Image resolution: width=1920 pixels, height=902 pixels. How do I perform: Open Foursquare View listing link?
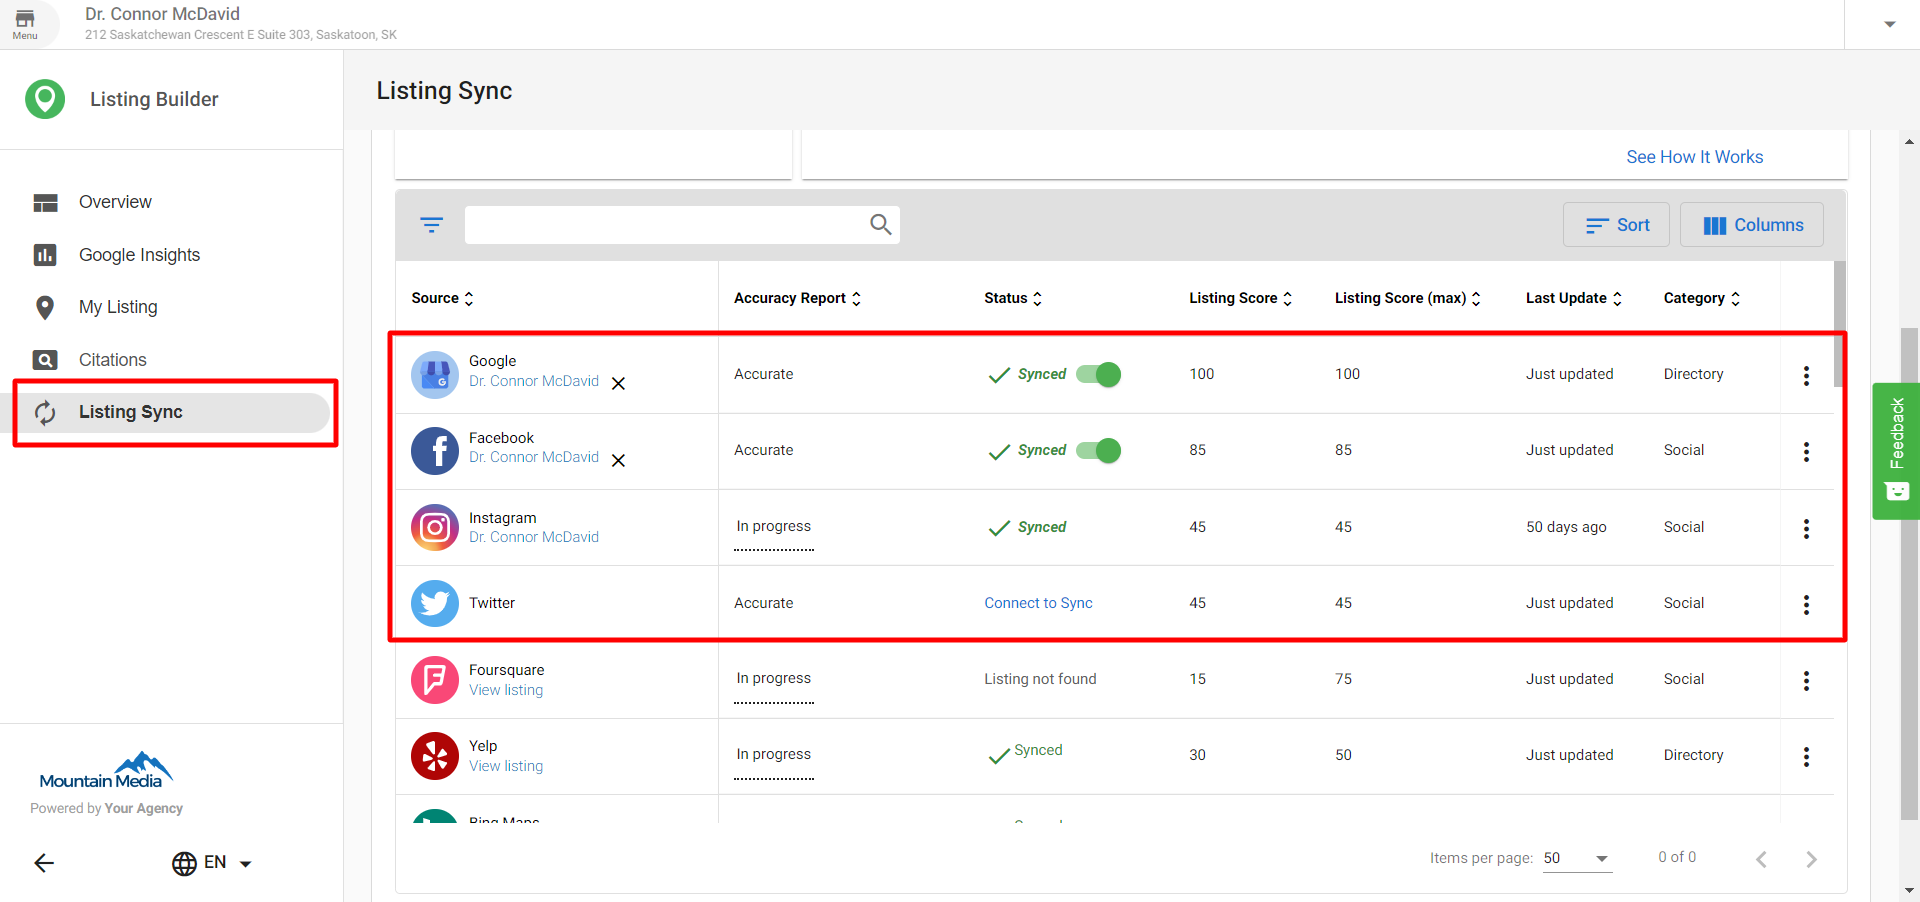[x=506, y=690]
